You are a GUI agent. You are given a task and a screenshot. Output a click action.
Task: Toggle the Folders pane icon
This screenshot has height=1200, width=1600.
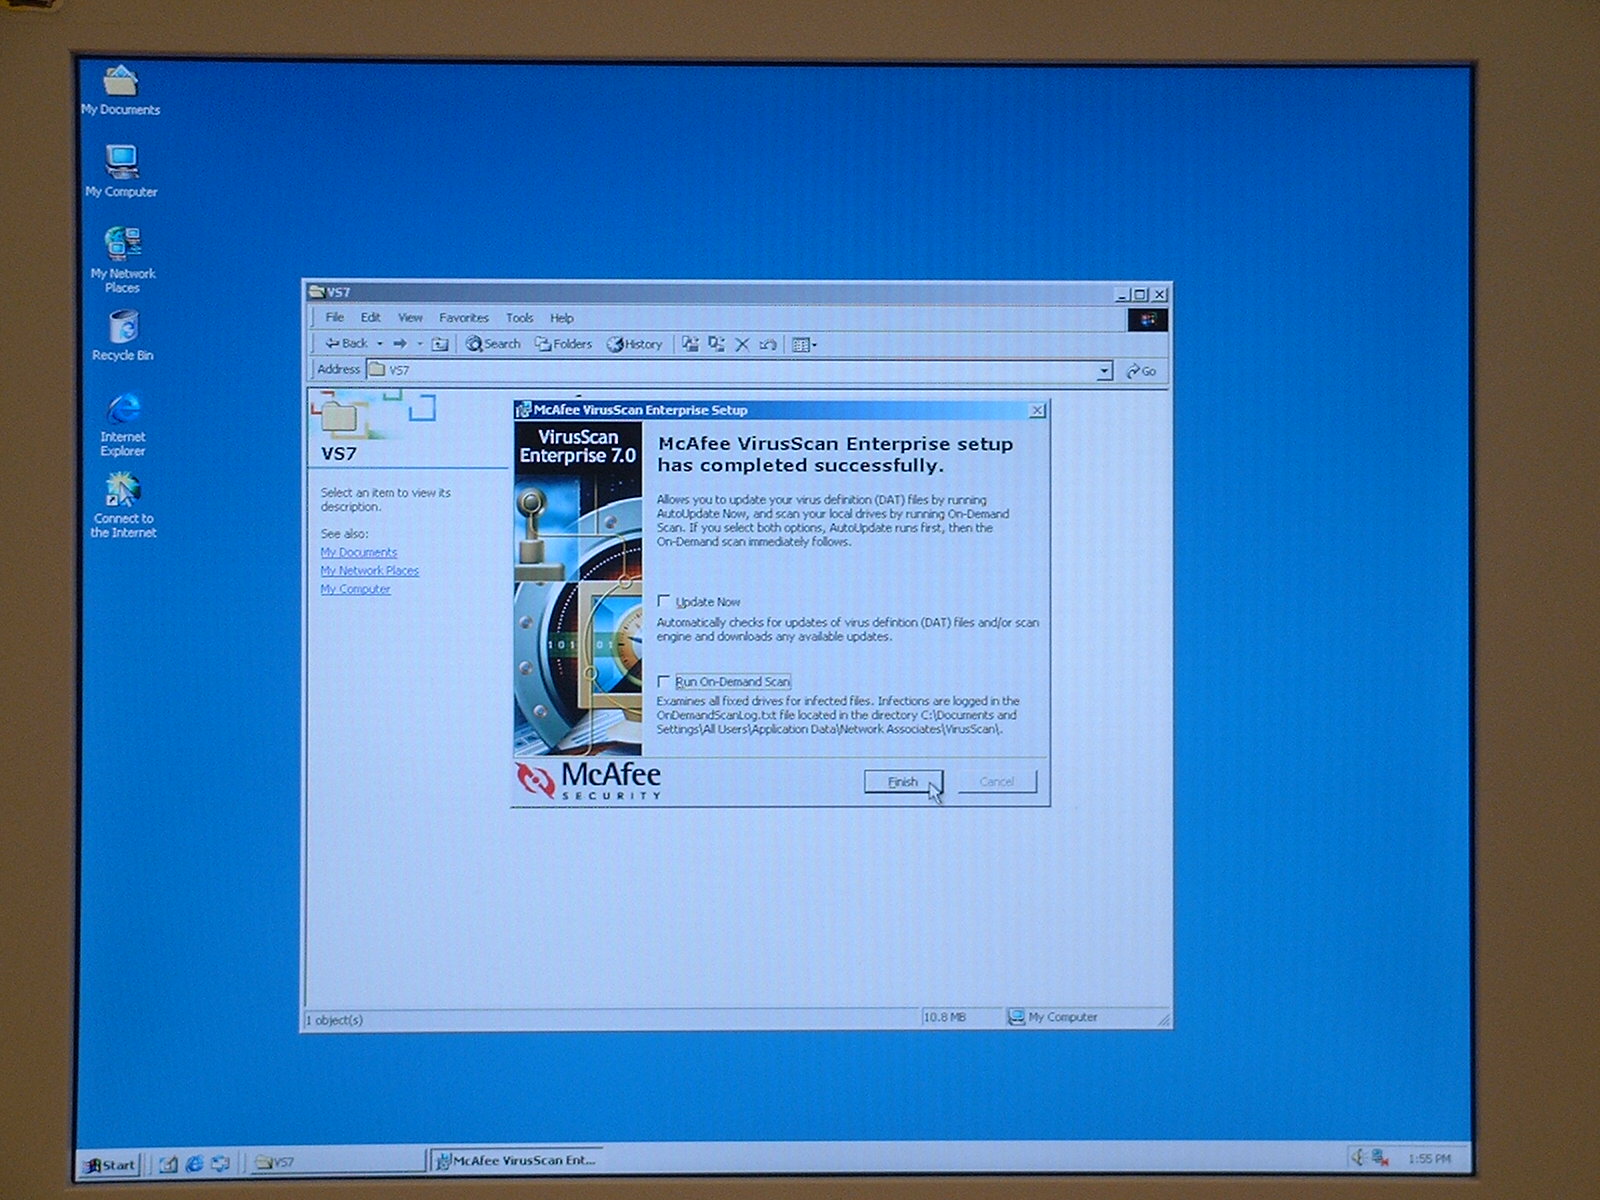(563, 344)
